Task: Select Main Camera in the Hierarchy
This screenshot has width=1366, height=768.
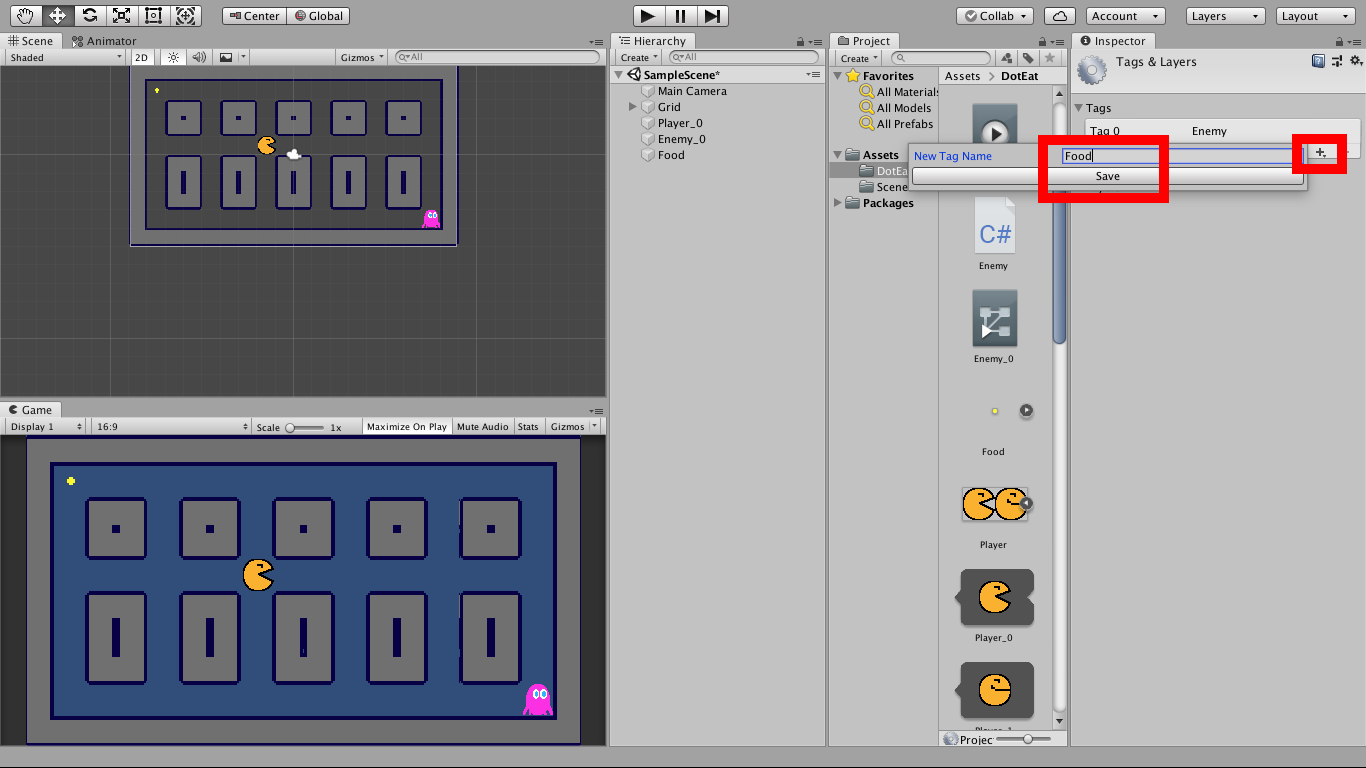Action: [692, 91]
